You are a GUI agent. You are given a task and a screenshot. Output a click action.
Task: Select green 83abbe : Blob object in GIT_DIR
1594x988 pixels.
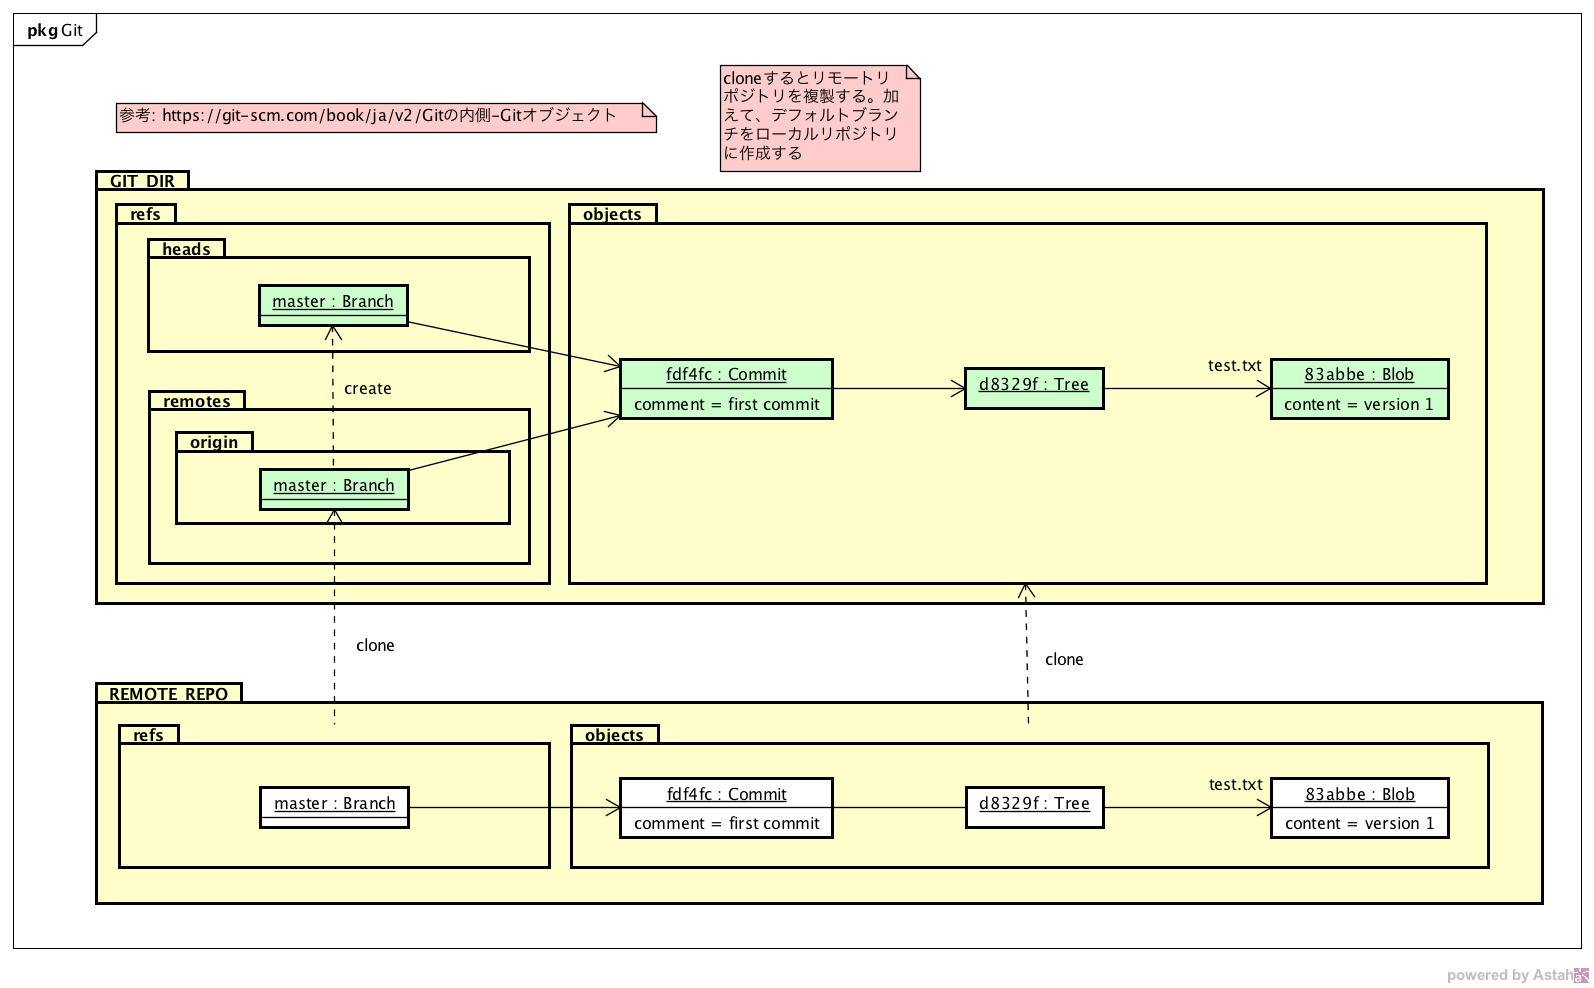[x=1358, y=389]
